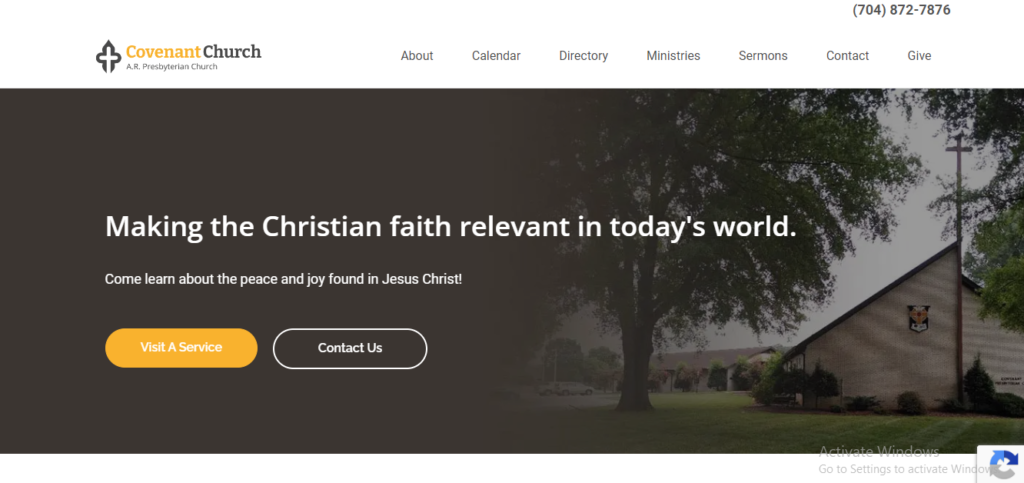Click the outlined Contact Us button
The width and height of the screenshot is (1024, 483).
click(350, 348)
